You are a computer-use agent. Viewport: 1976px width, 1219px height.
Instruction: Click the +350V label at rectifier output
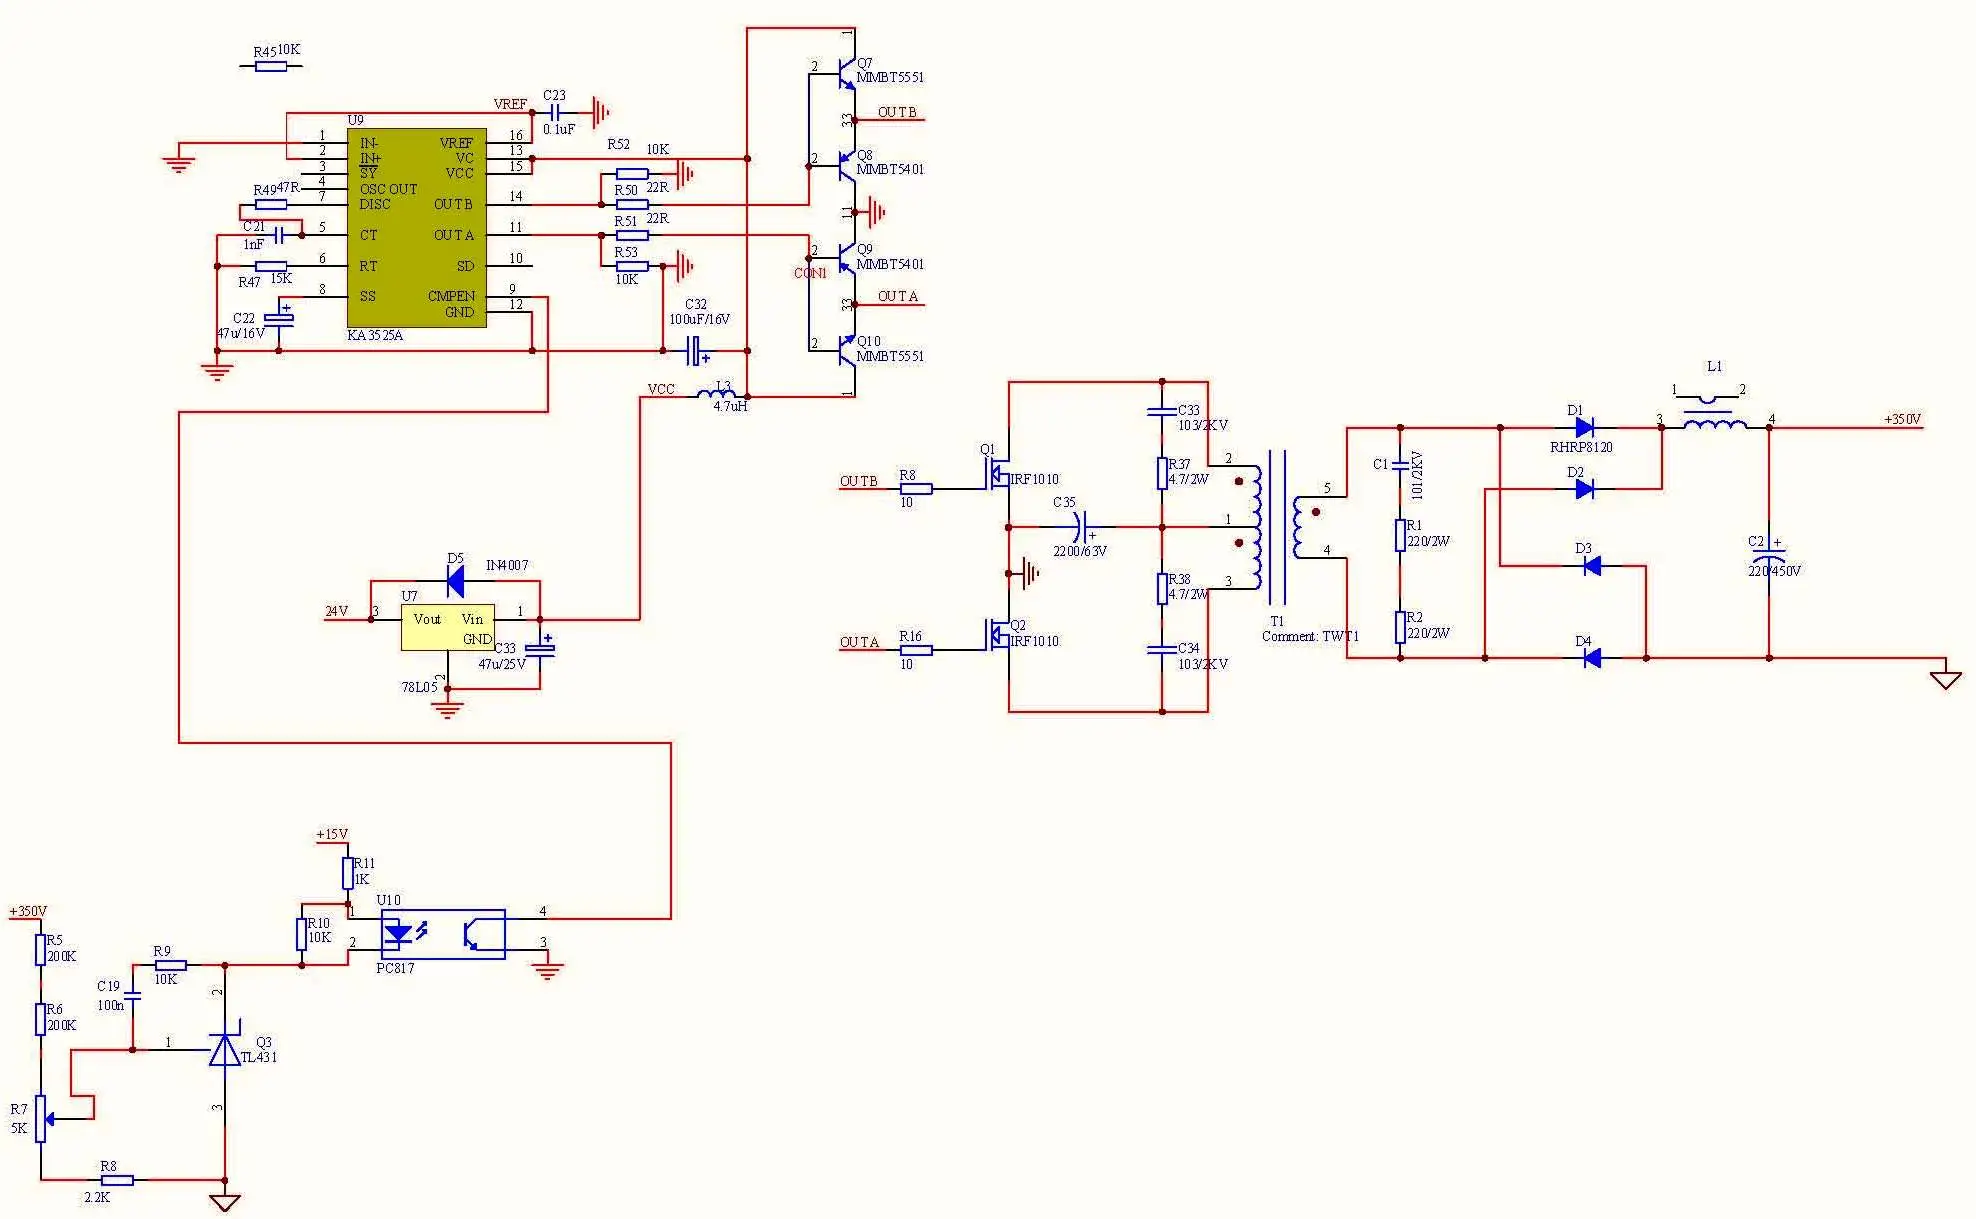click(1902, 419)
